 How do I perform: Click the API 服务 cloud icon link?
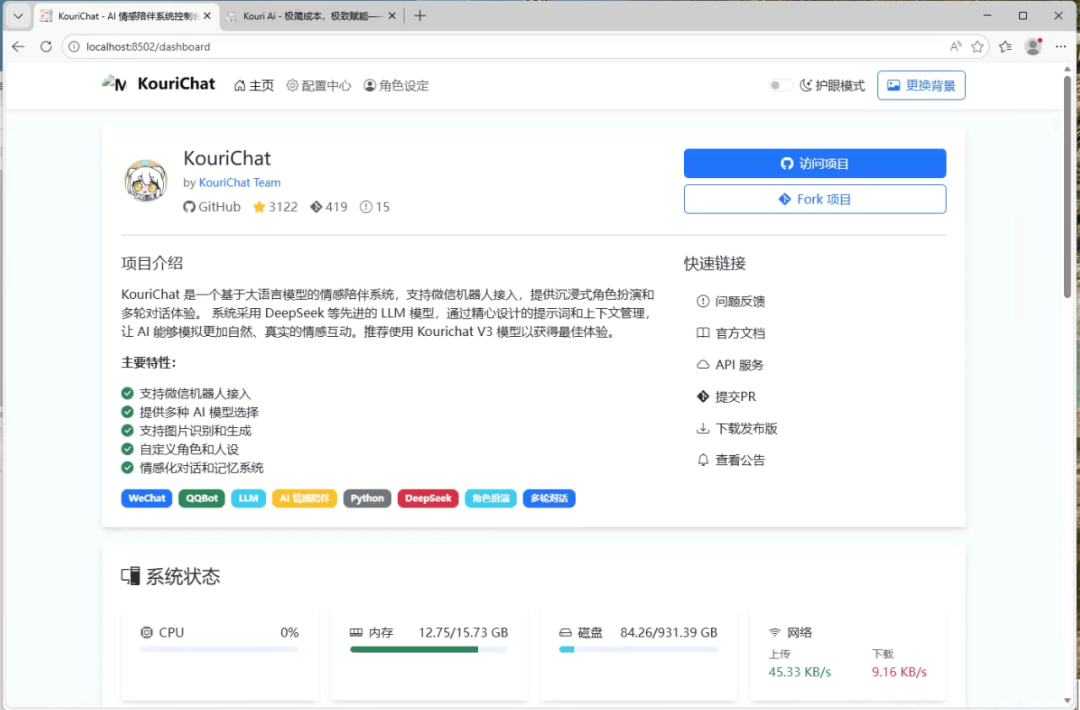[703, 365]
